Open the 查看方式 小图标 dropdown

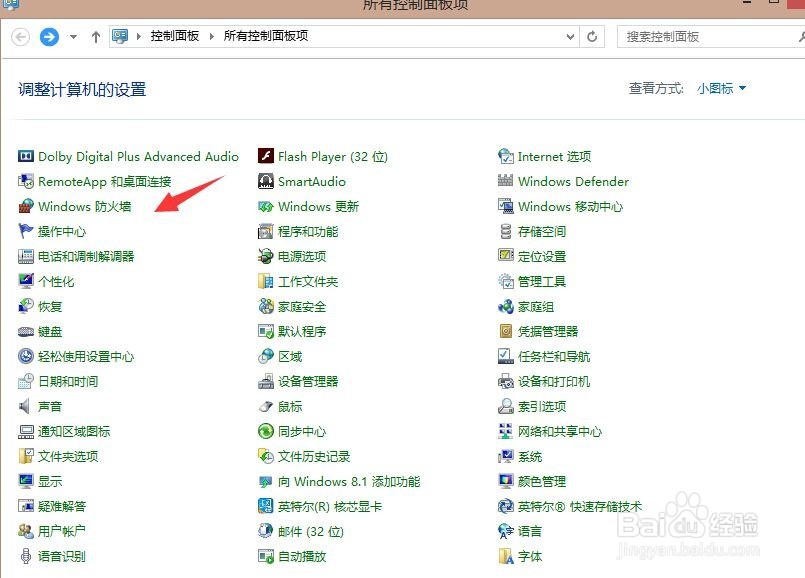[x=721, y=88]
